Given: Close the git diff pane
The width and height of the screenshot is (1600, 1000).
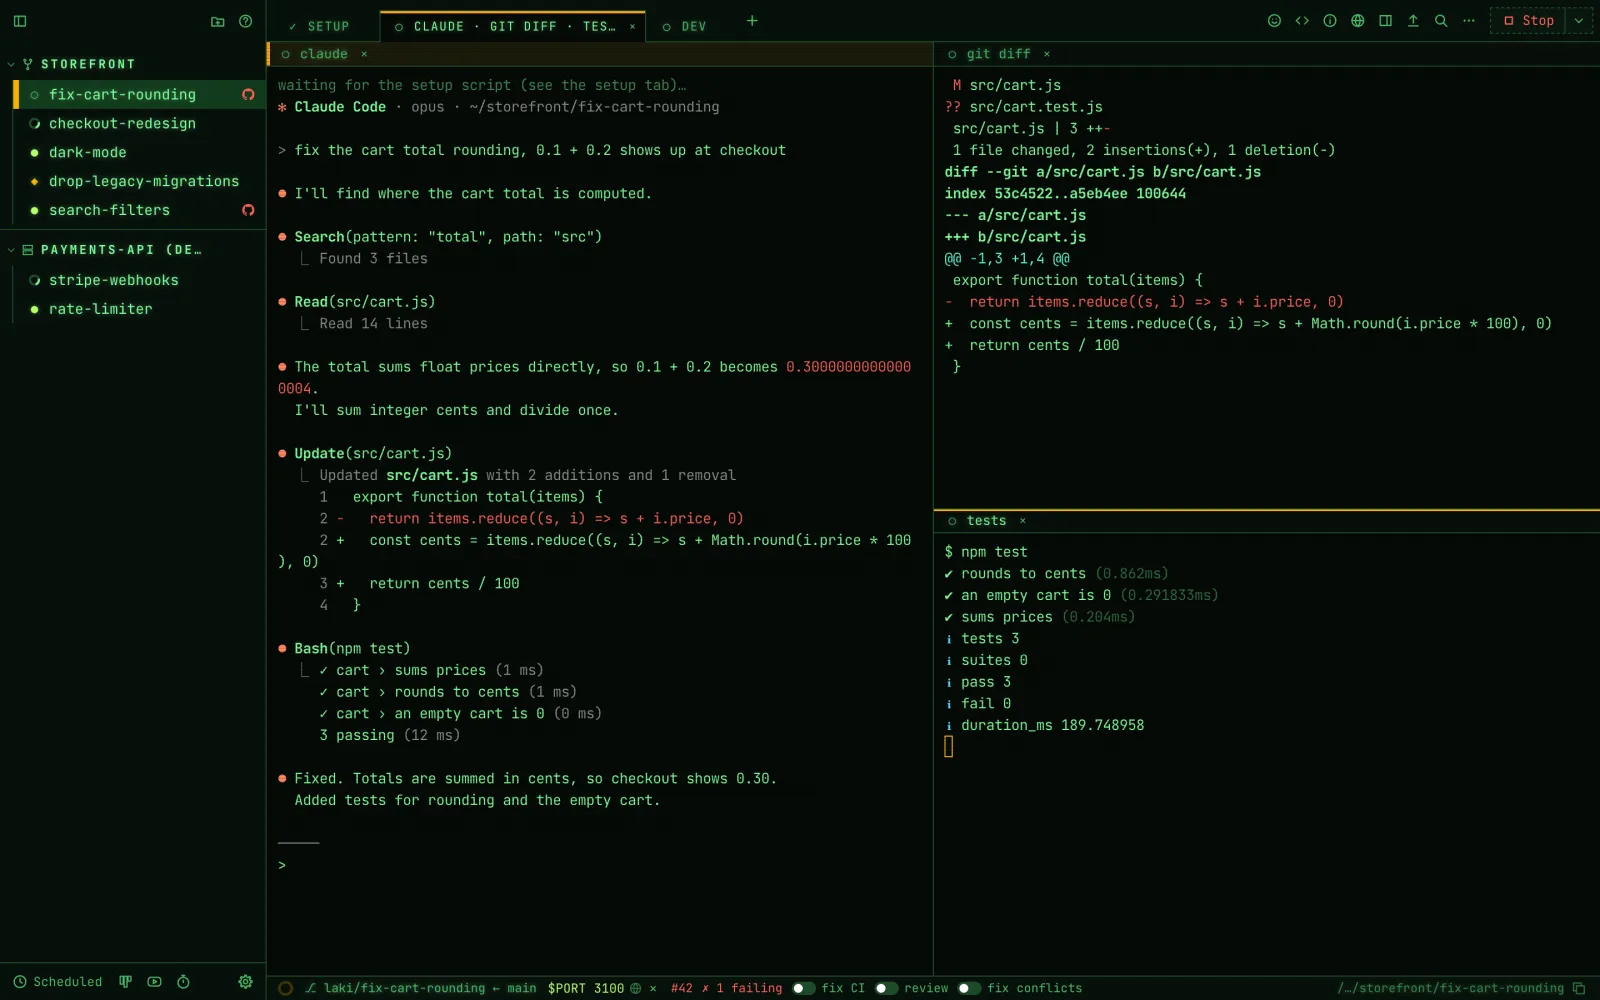Looking at the screenshot, I should click(1047, 54).
